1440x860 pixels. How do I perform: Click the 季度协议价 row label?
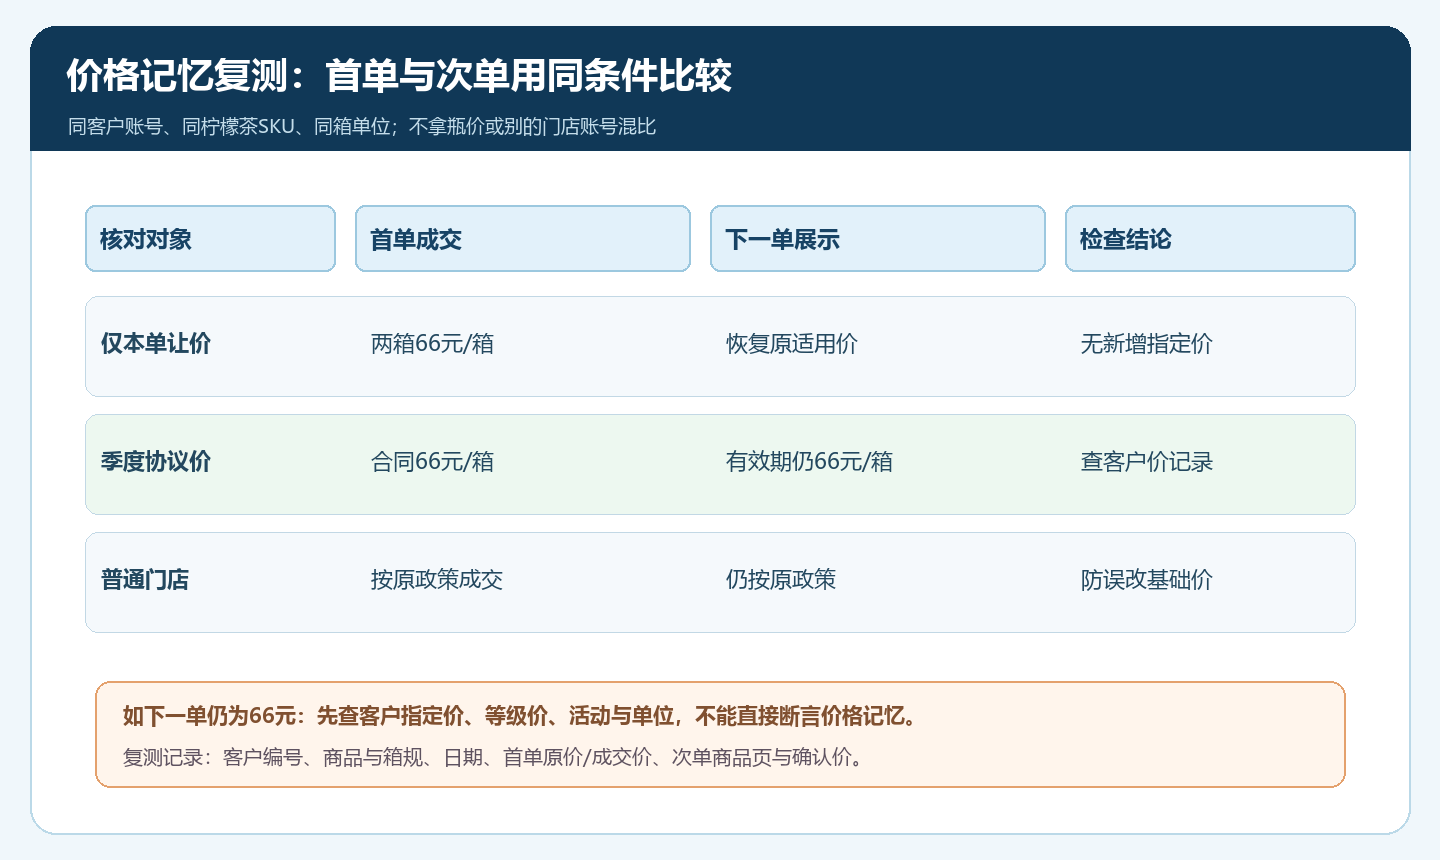pyautogui.click(x=156, y=462)
